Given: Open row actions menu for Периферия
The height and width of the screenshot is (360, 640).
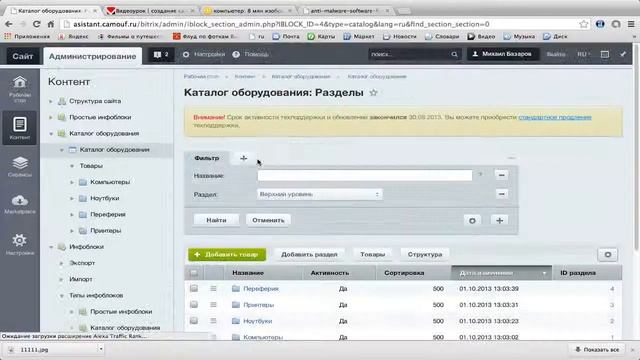Looking at the screenshot, I should (x=213, y=289).
